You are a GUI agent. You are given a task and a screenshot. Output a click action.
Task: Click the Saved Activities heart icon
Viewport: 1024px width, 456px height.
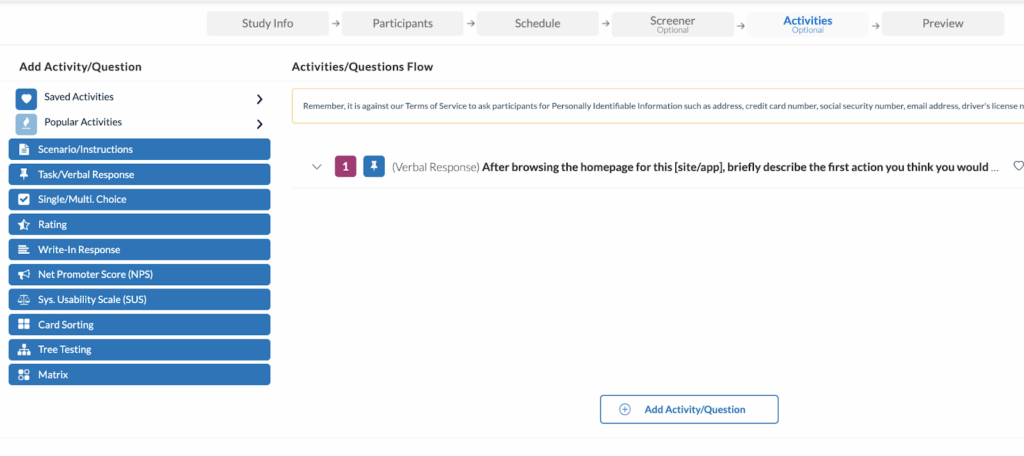tap(26, 99)
